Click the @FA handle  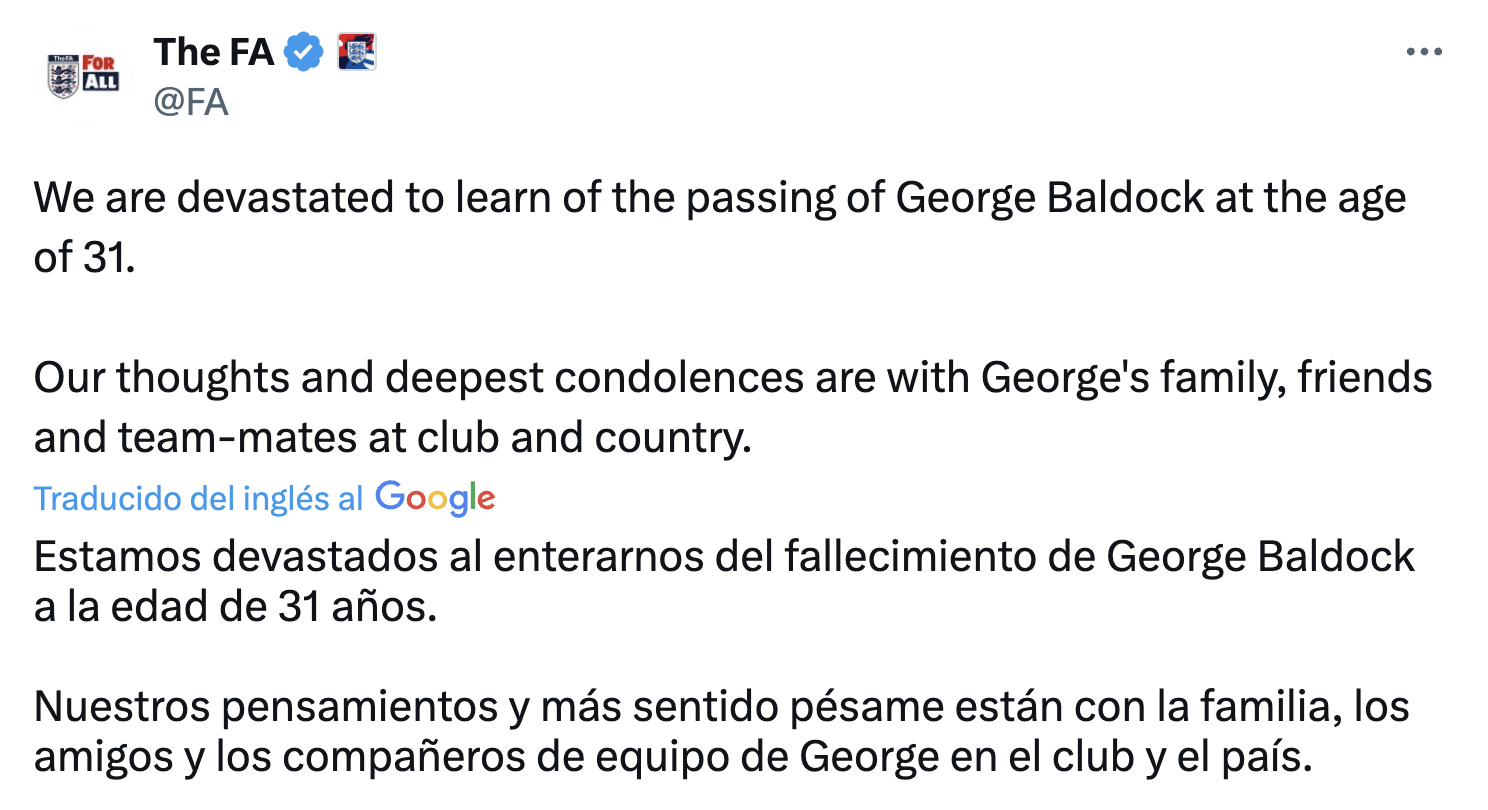(191, 102)
